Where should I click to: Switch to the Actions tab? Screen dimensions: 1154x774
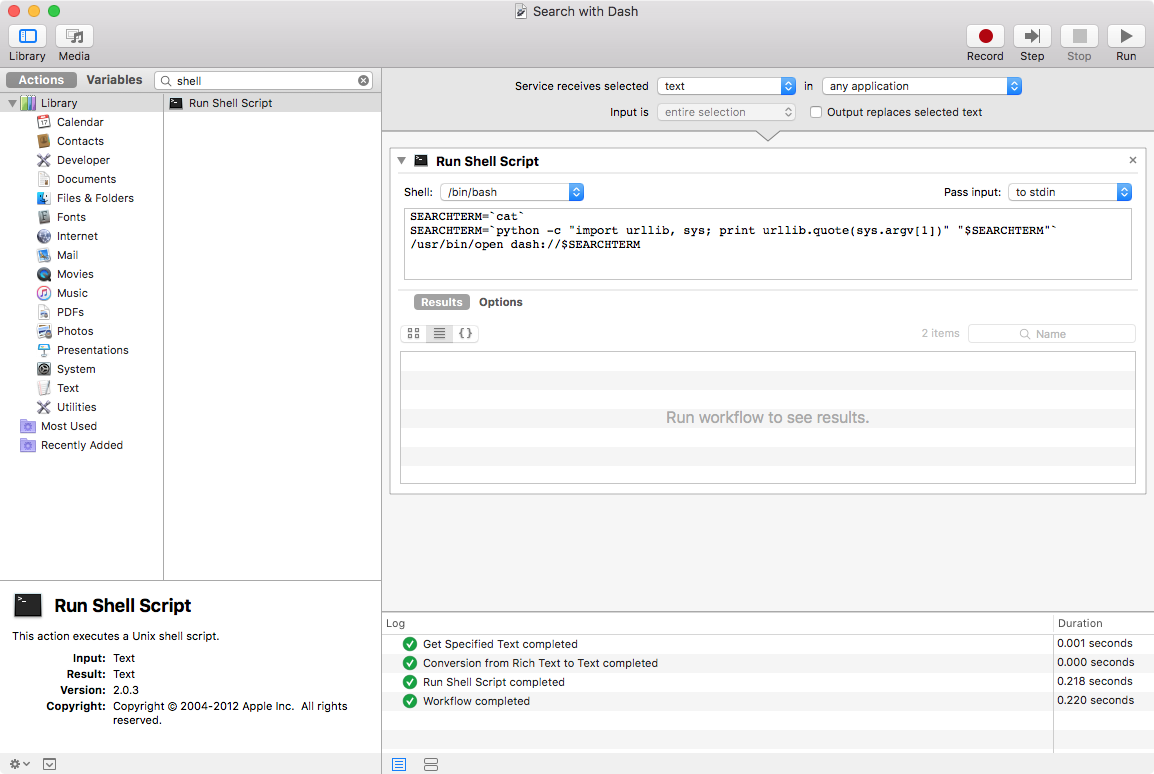coord(41,80)
